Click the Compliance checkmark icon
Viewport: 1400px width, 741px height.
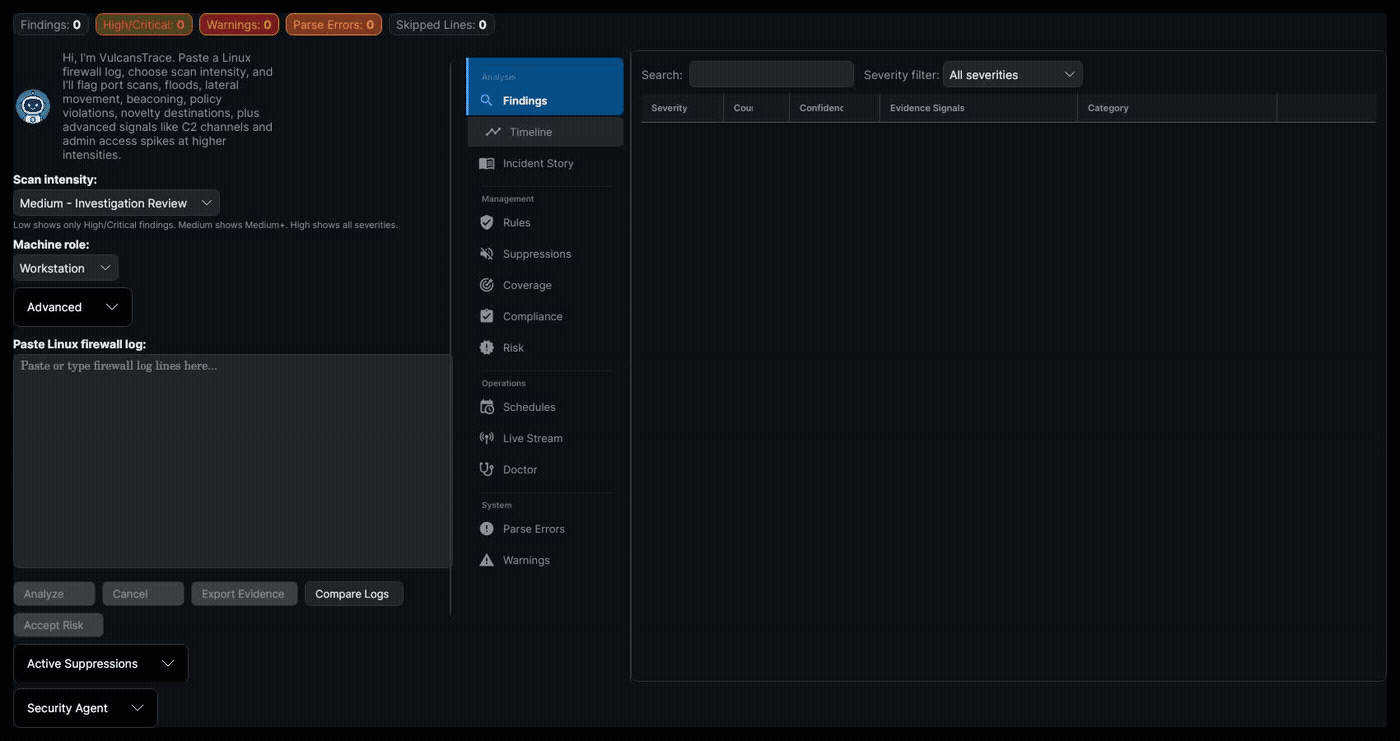tap(487, 316)
